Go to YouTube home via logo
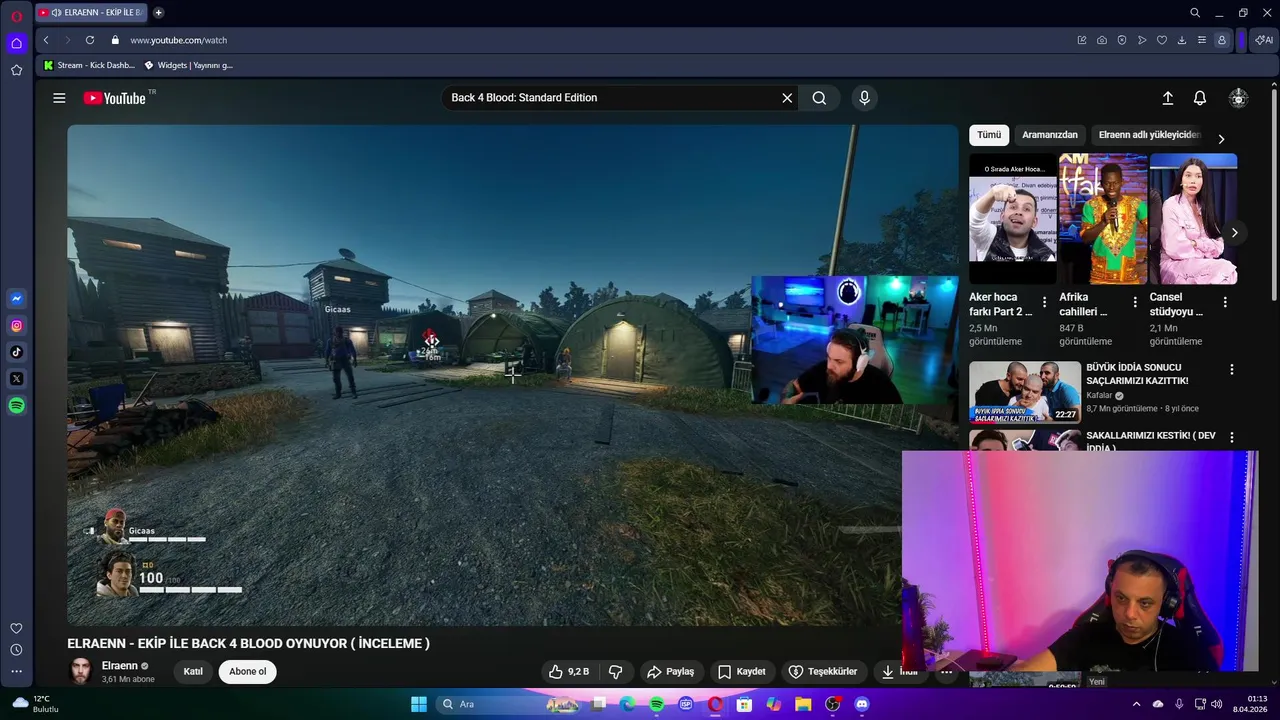The width and height of the screenshot is (1280, 720). [116, 98]
